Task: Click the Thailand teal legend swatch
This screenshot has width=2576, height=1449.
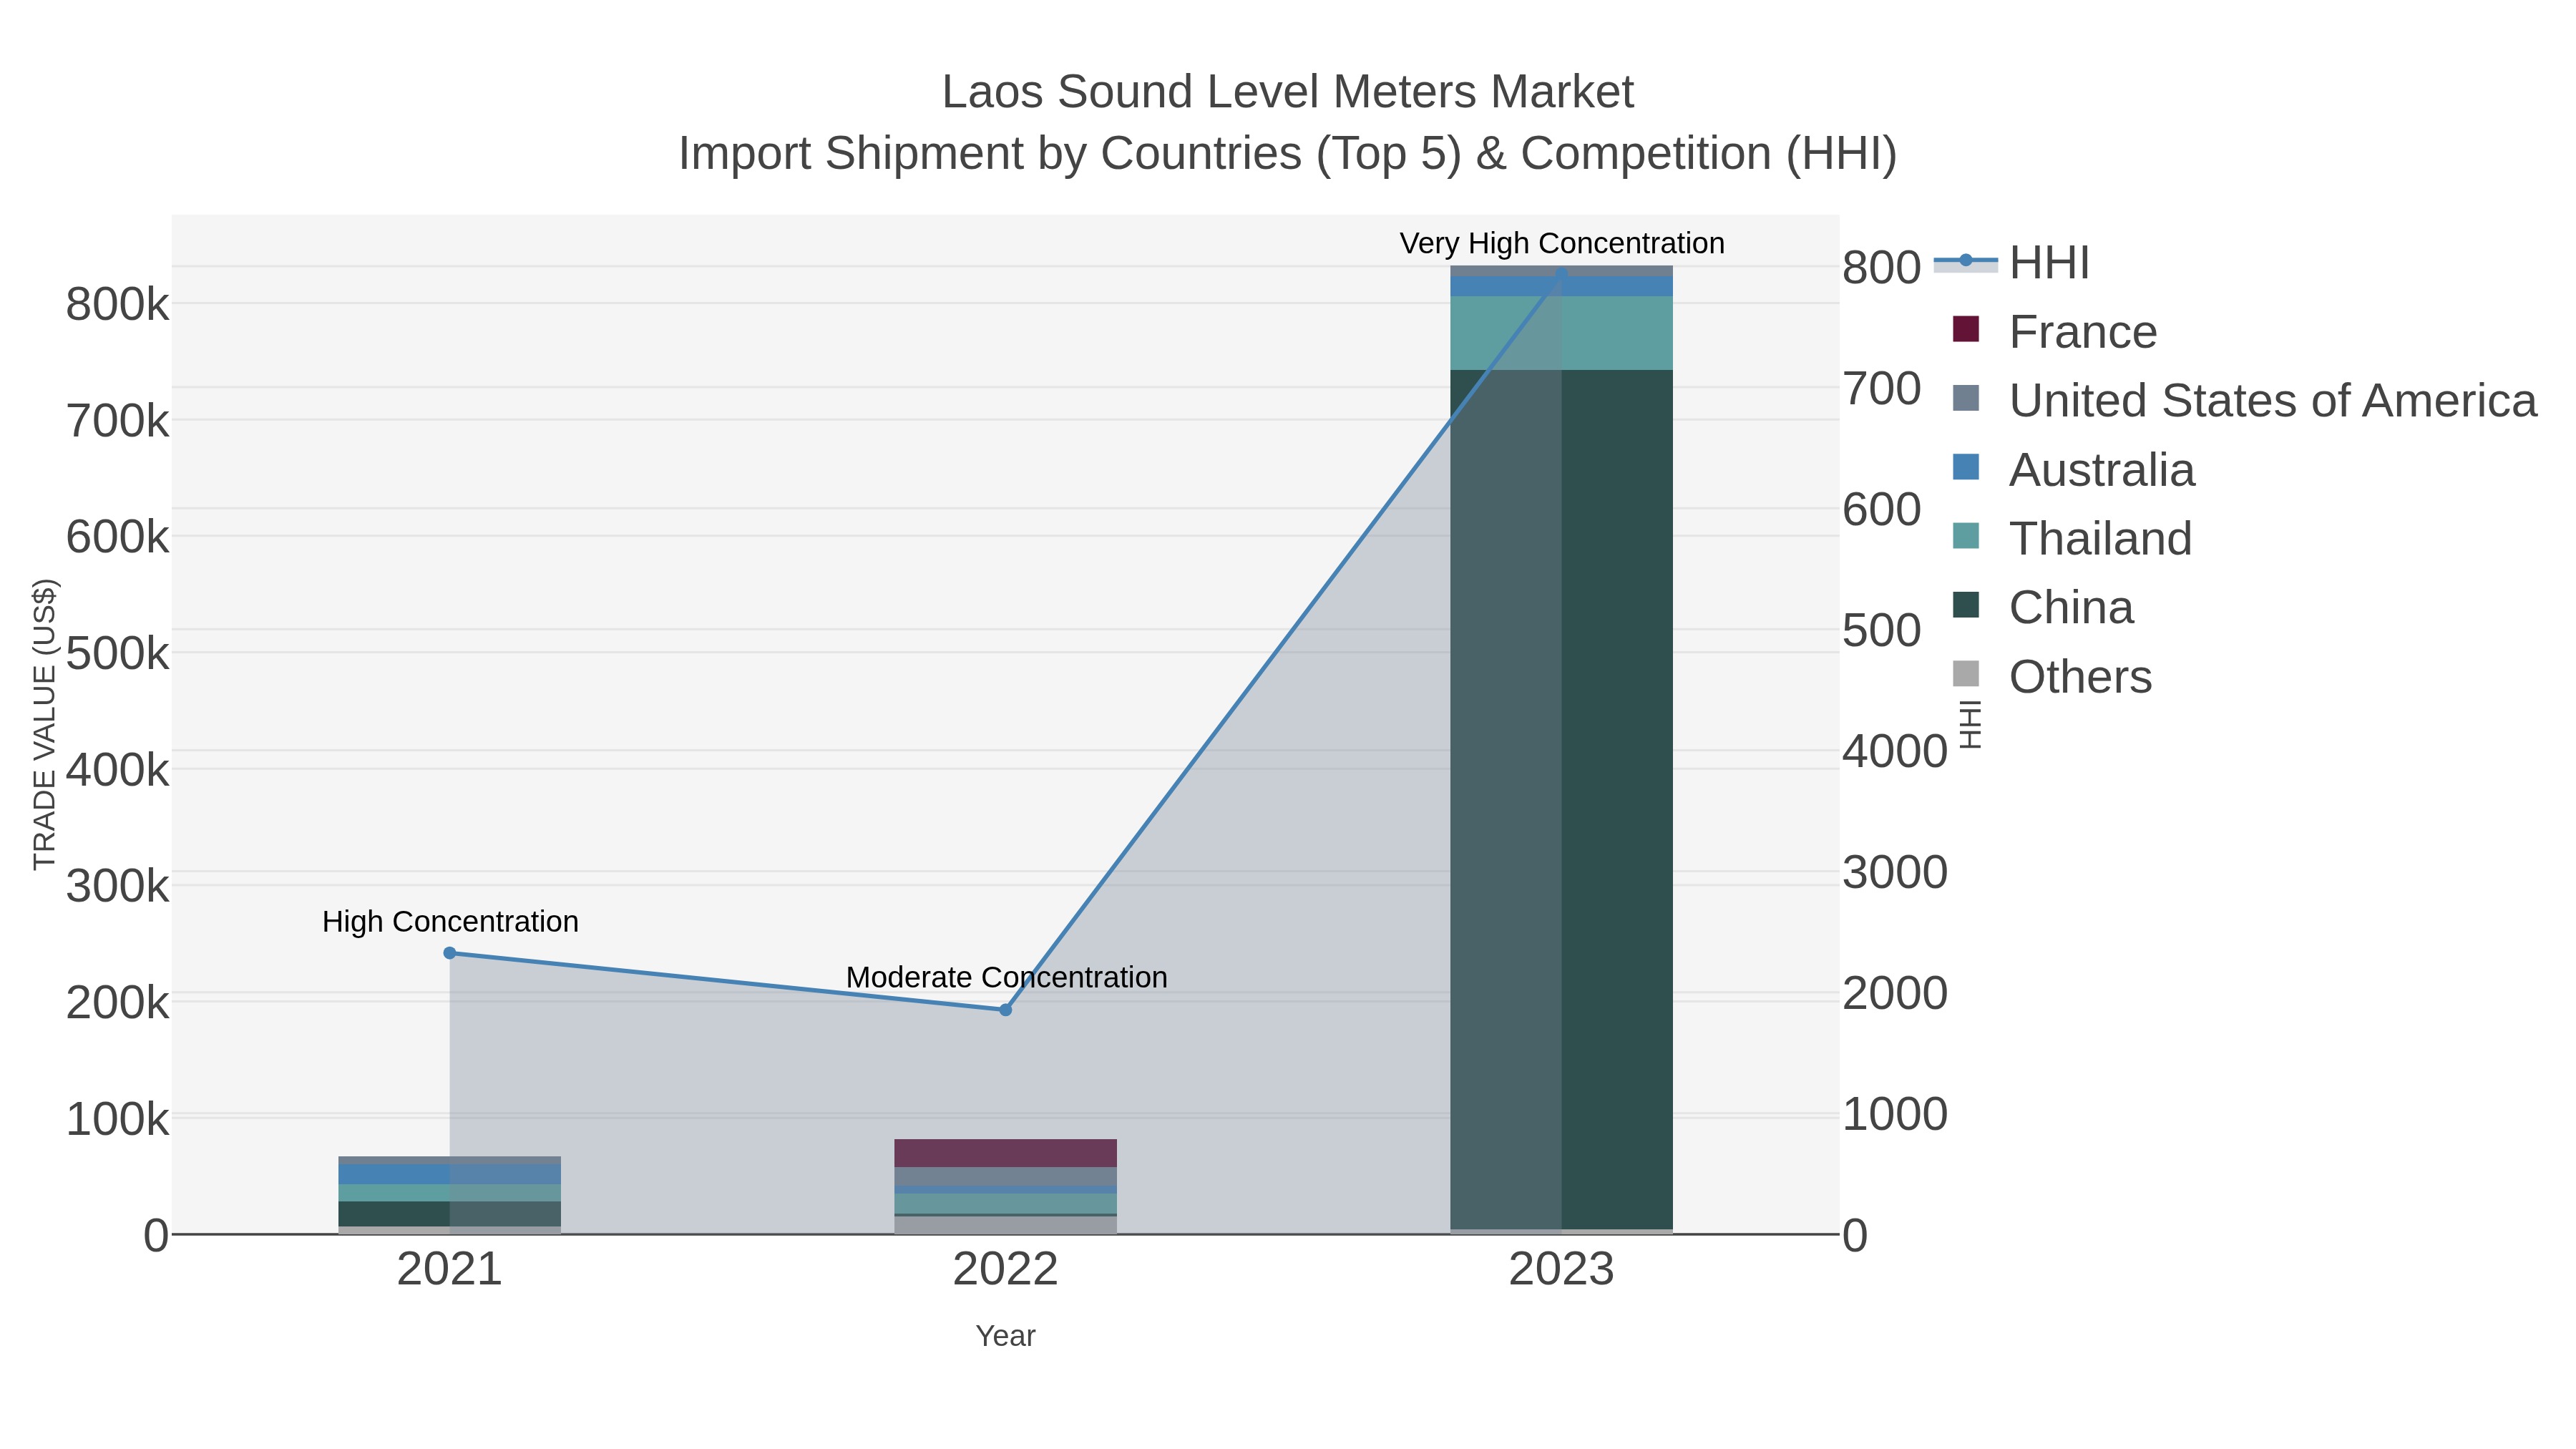Action: pyautogui.click(x=1965, y=536)
